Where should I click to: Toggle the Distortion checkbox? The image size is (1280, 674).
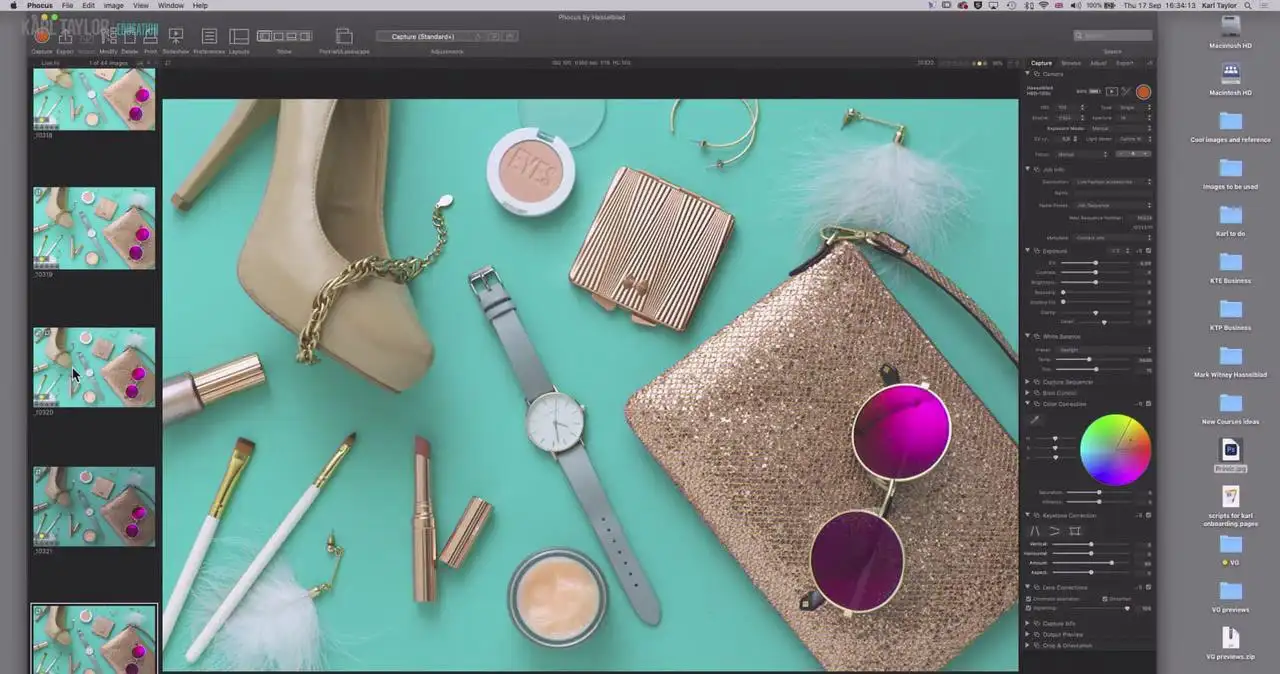(1104, 599)
